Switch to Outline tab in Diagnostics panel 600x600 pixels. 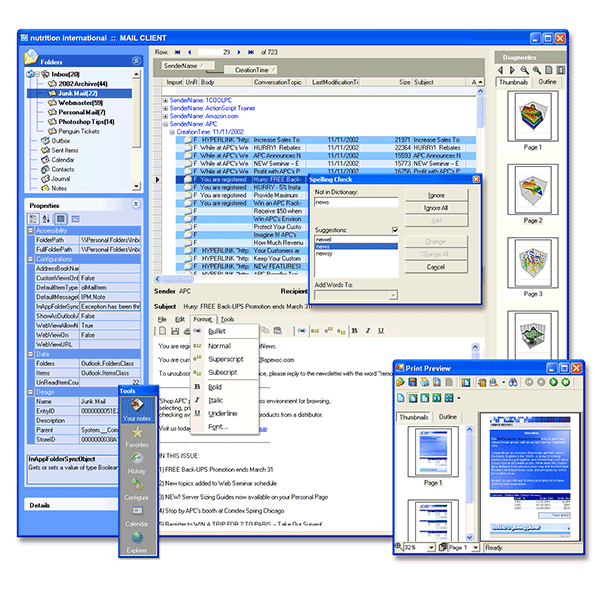coord(547,82)
